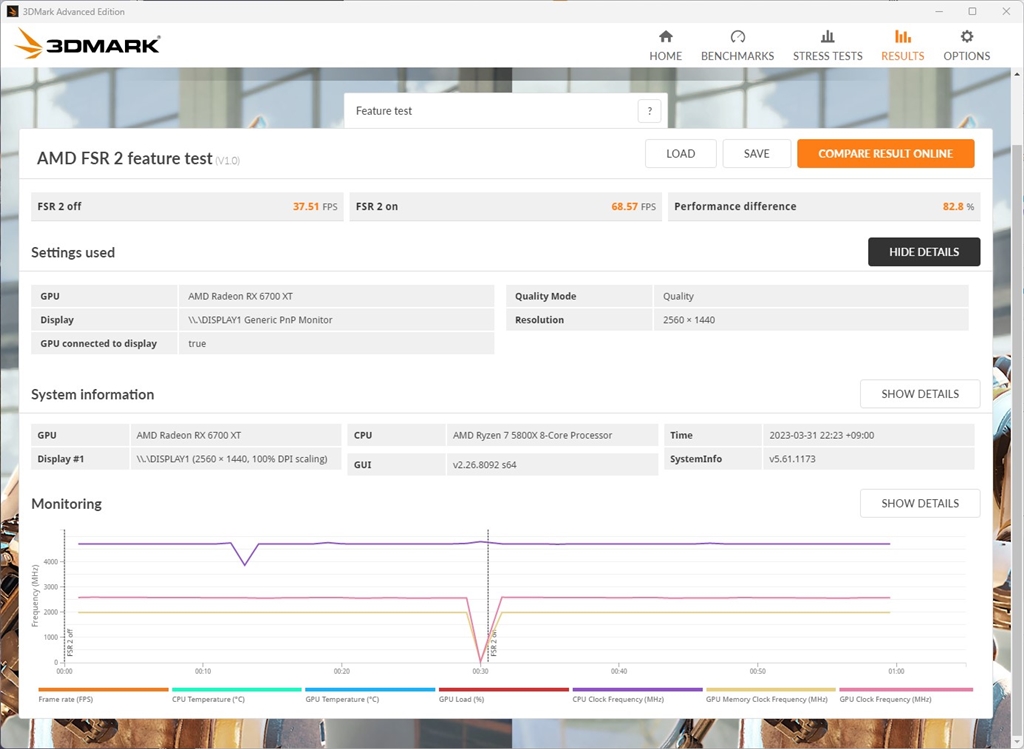Click the Options gear icon
The width and height of the screenshot is (1024, 749).
[967, 37]
